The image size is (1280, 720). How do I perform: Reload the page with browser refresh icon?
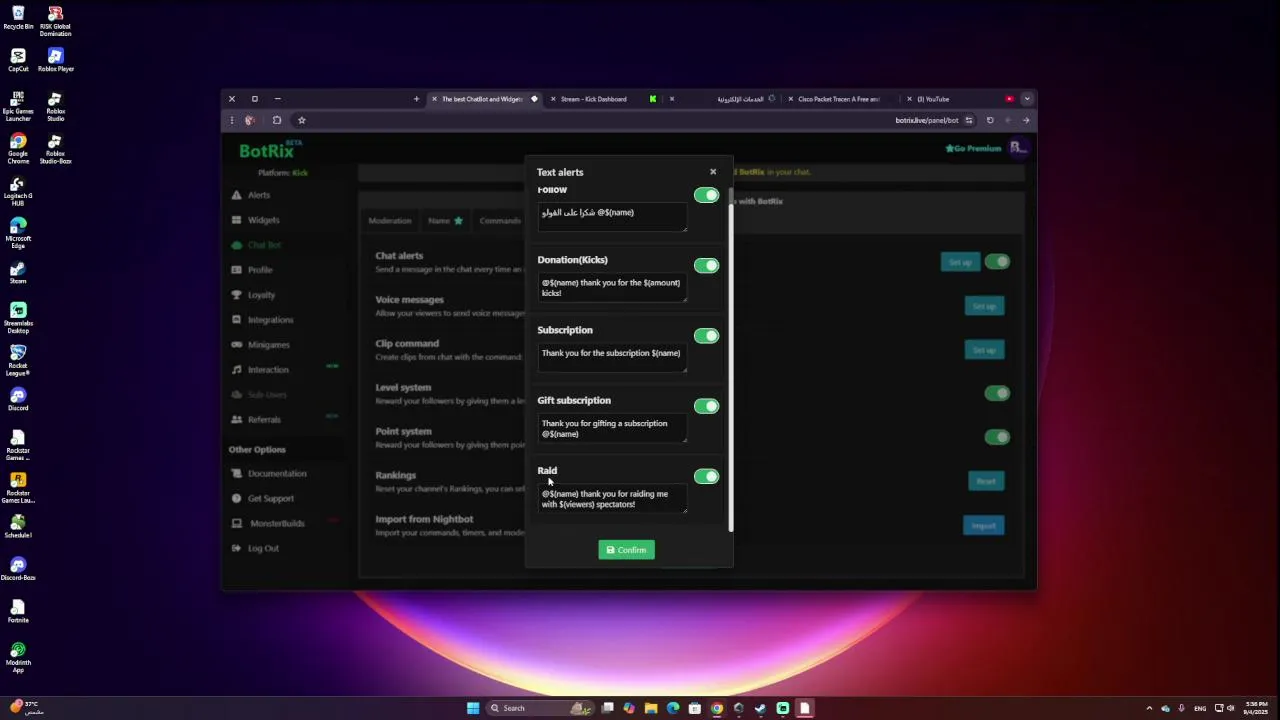click(990, 120)
